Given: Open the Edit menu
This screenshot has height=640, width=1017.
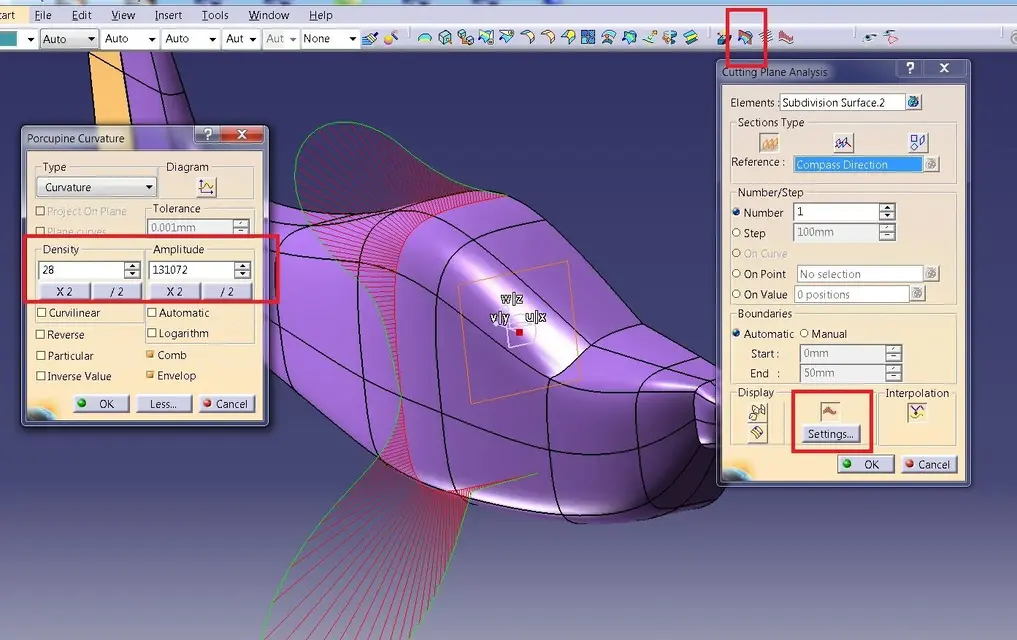Looking at the screenshot, I should tap(81, 15).
